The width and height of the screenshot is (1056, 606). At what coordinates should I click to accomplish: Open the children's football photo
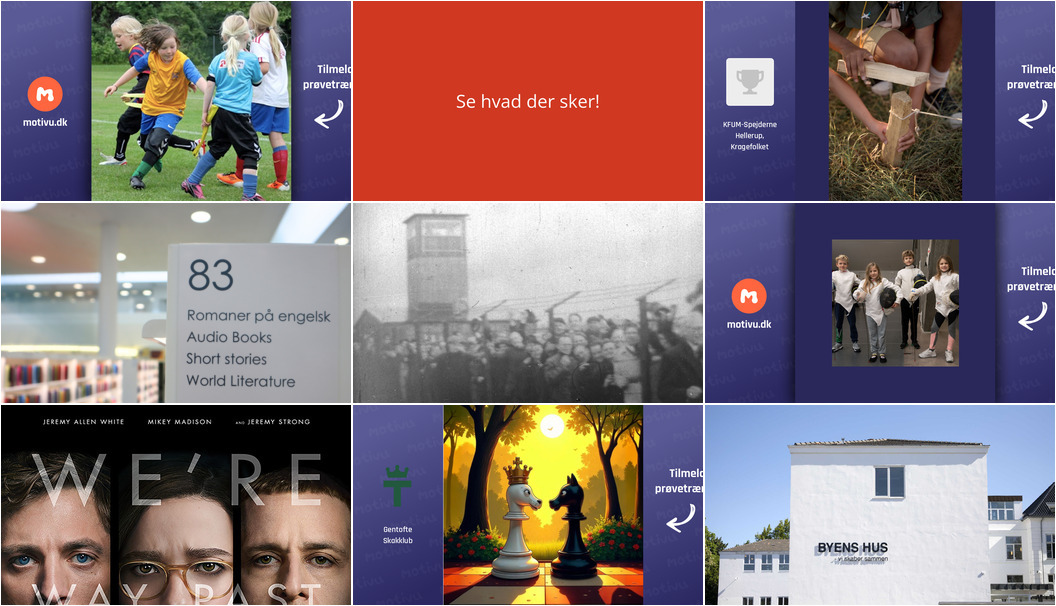pyautogui.click(x=191, y=101)
